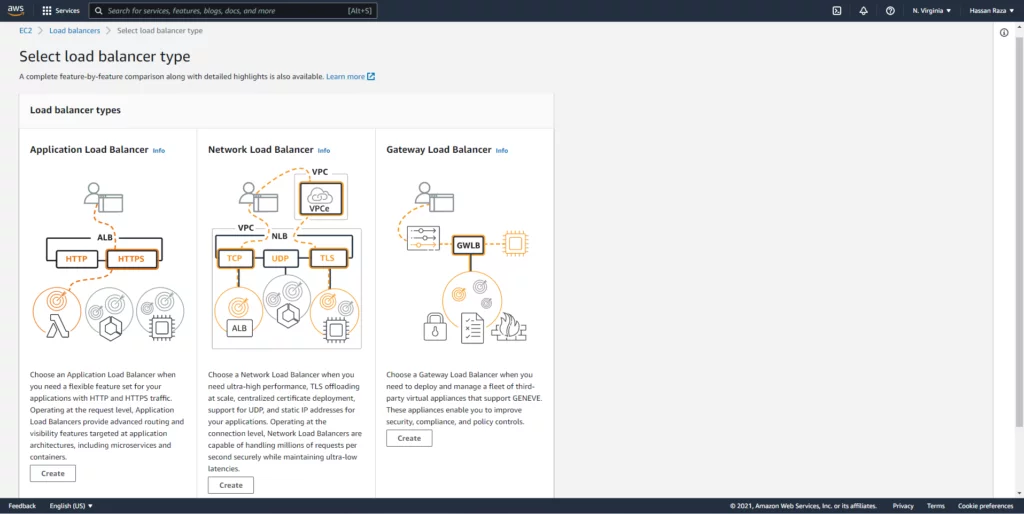Click the Gateway Load Balancer heading
The width and height of the screenshot is (1024, 514).
point(439,150)
